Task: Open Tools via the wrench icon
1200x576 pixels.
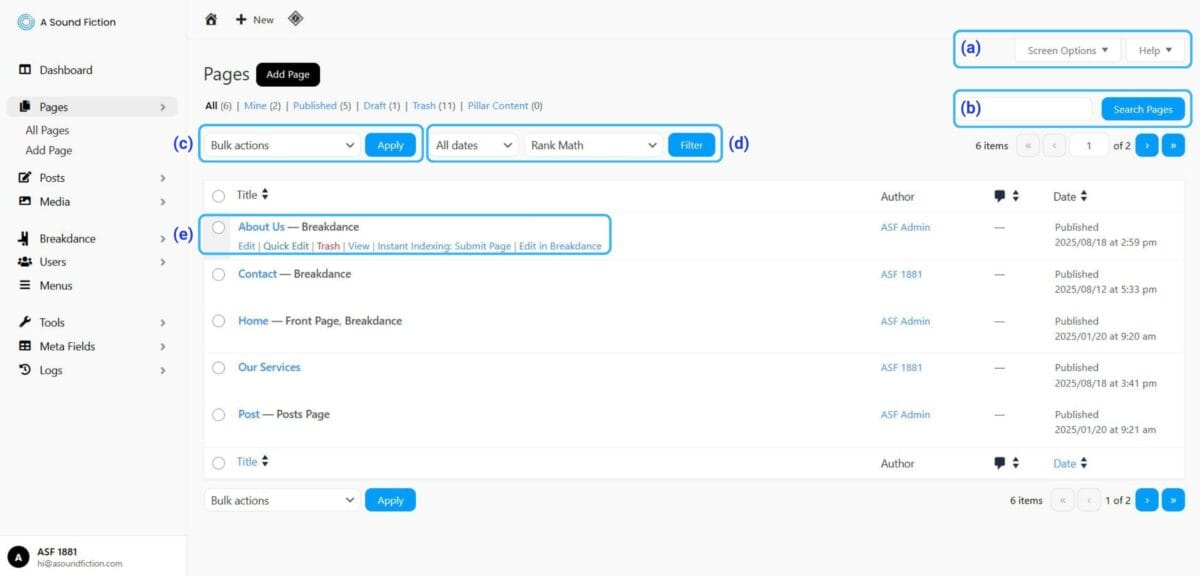Action: click(x=24, y=322)
